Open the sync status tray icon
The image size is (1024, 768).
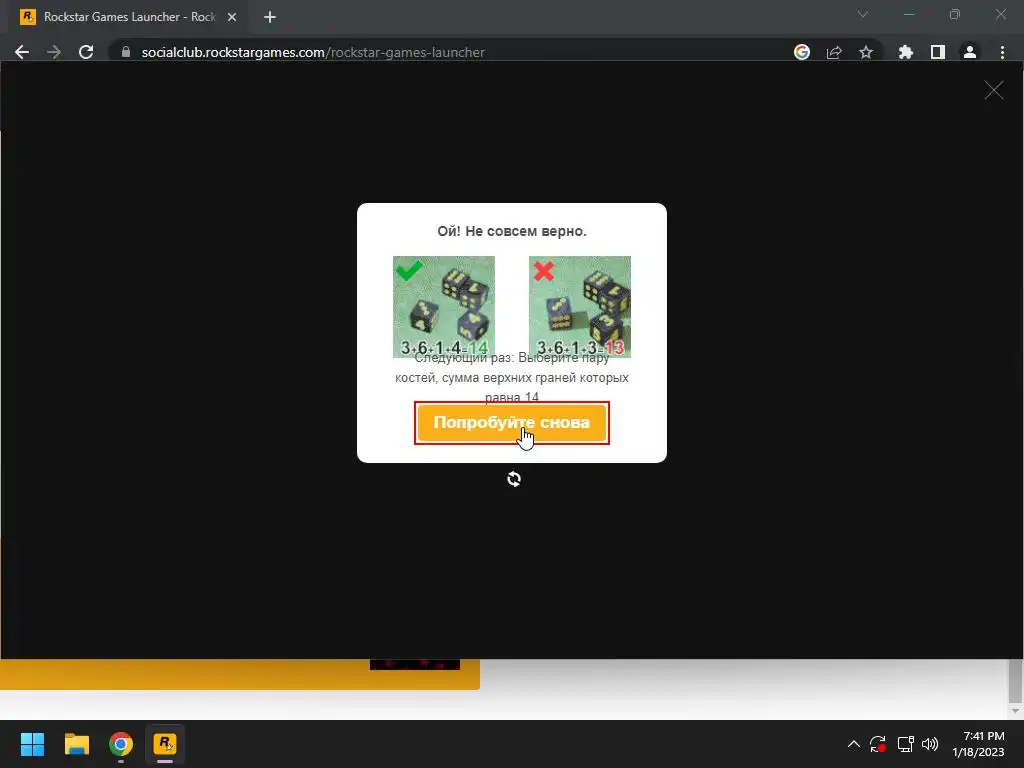[x=878, y=744]
